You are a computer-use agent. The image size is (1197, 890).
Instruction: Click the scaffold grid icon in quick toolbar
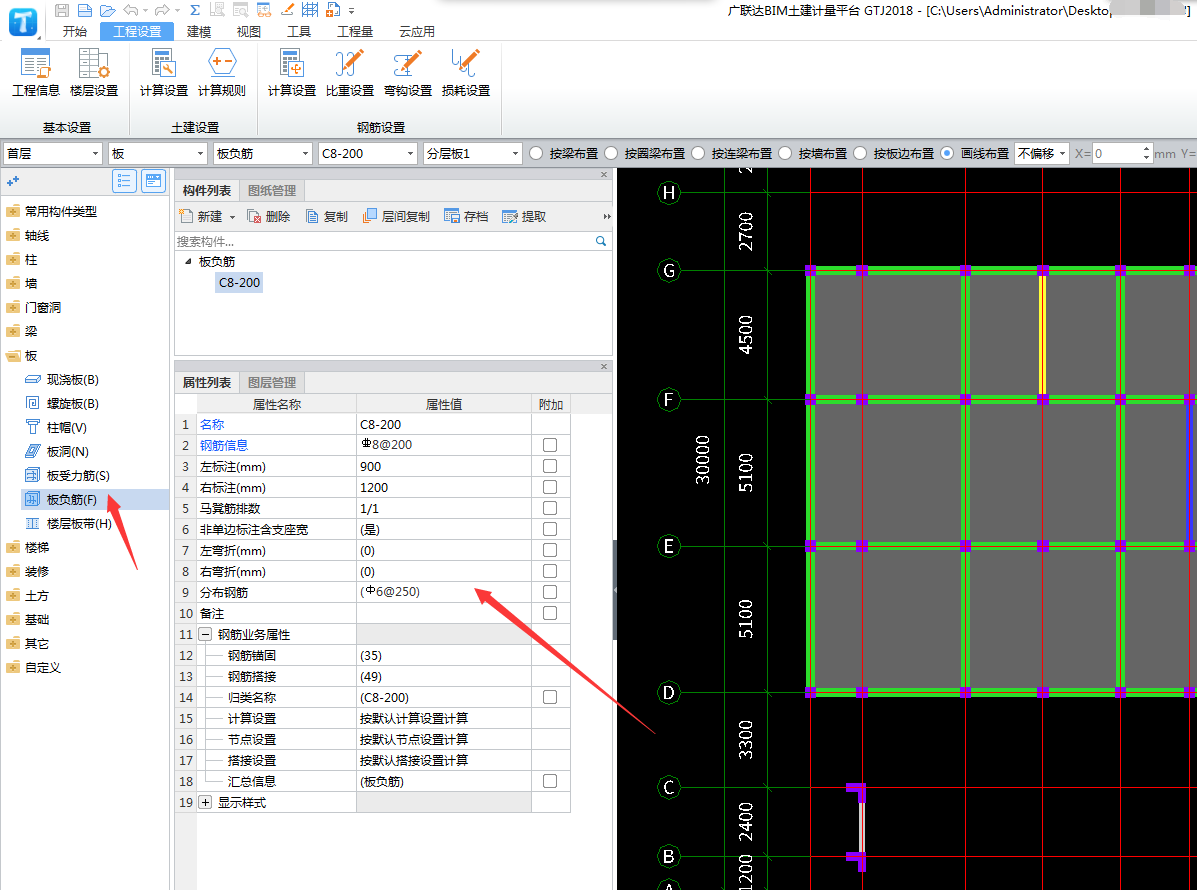pos(309,10)
